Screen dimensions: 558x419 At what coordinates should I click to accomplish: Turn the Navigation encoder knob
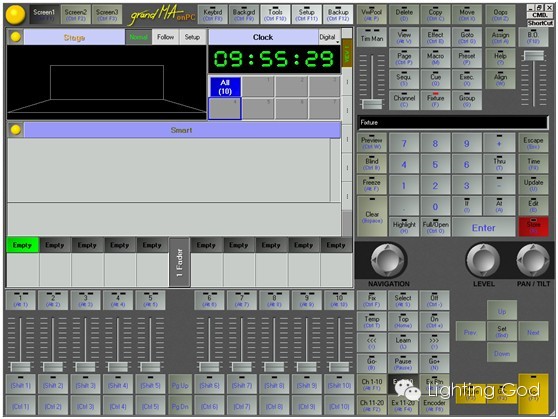388,260
